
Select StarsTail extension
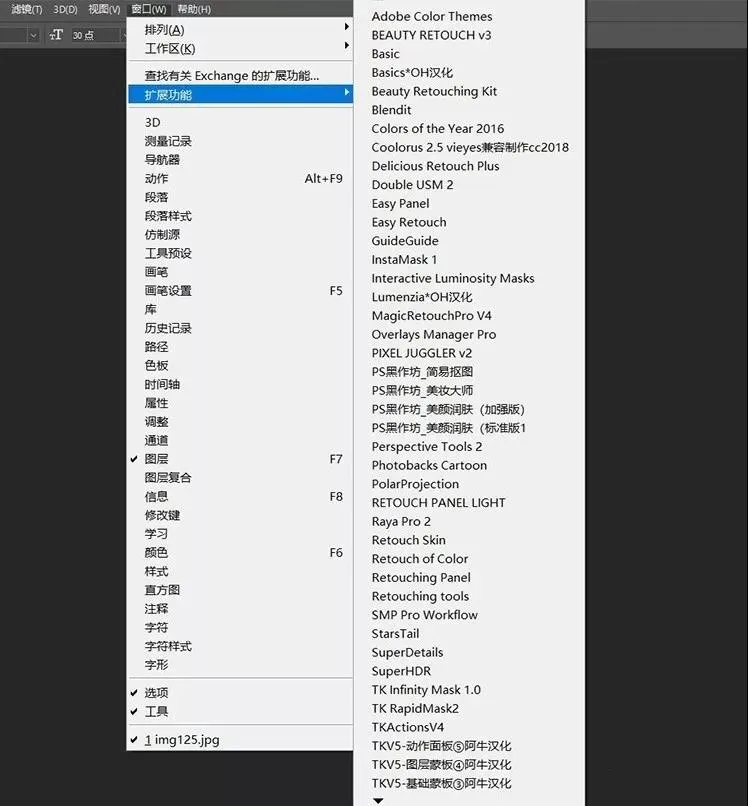(x=469, y=633)
